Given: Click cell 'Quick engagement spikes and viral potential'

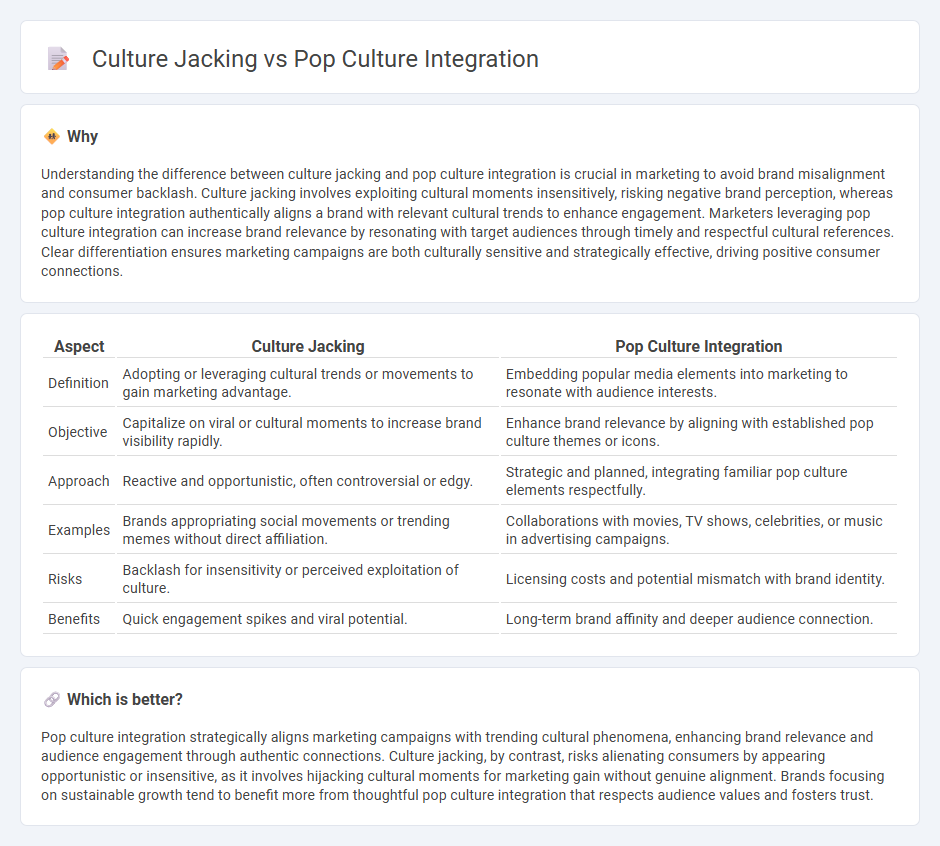Looking at the screenshot, I should (308, 619).
